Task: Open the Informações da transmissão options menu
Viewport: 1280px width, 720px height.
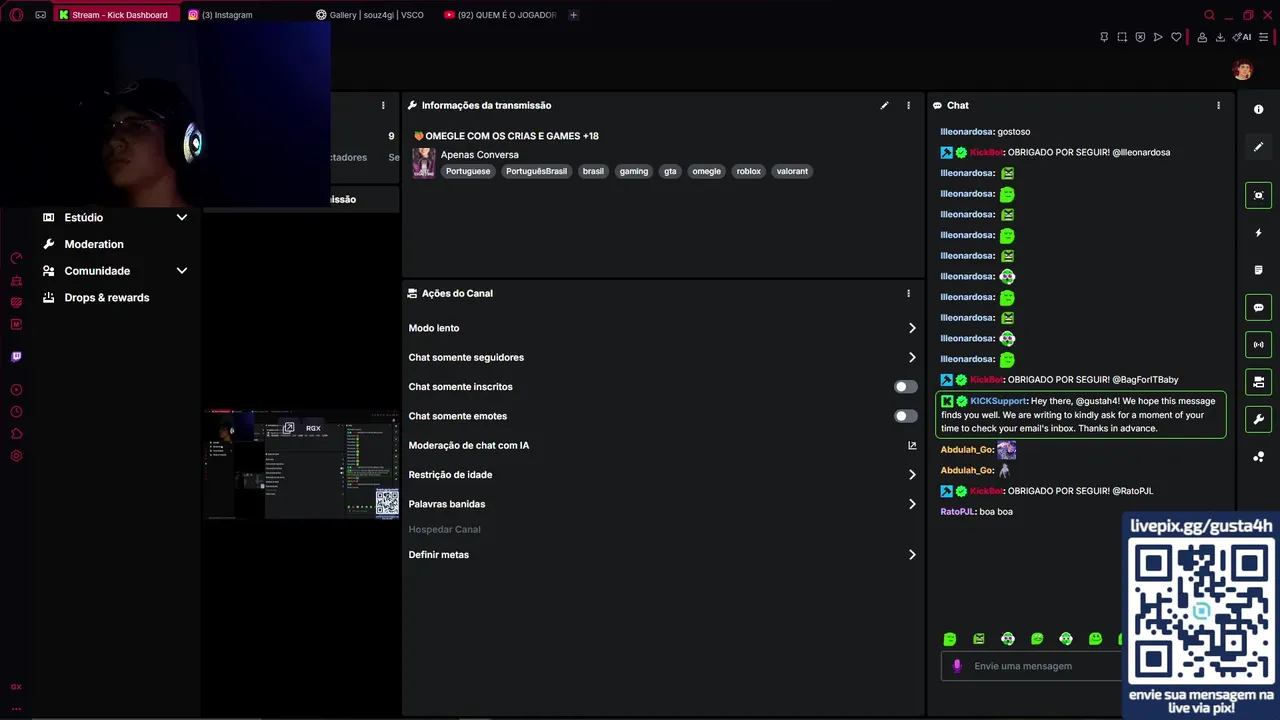Action: (908, 105)
